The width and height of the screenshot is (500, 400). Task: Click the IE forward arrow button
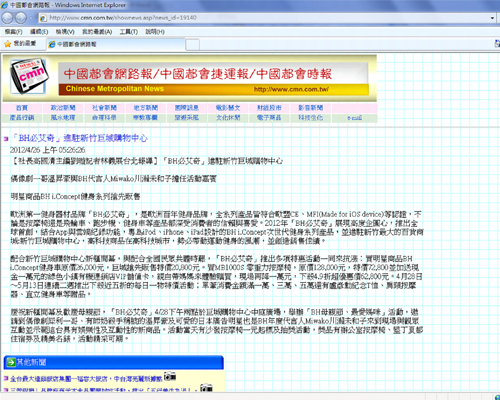(21, 18)
